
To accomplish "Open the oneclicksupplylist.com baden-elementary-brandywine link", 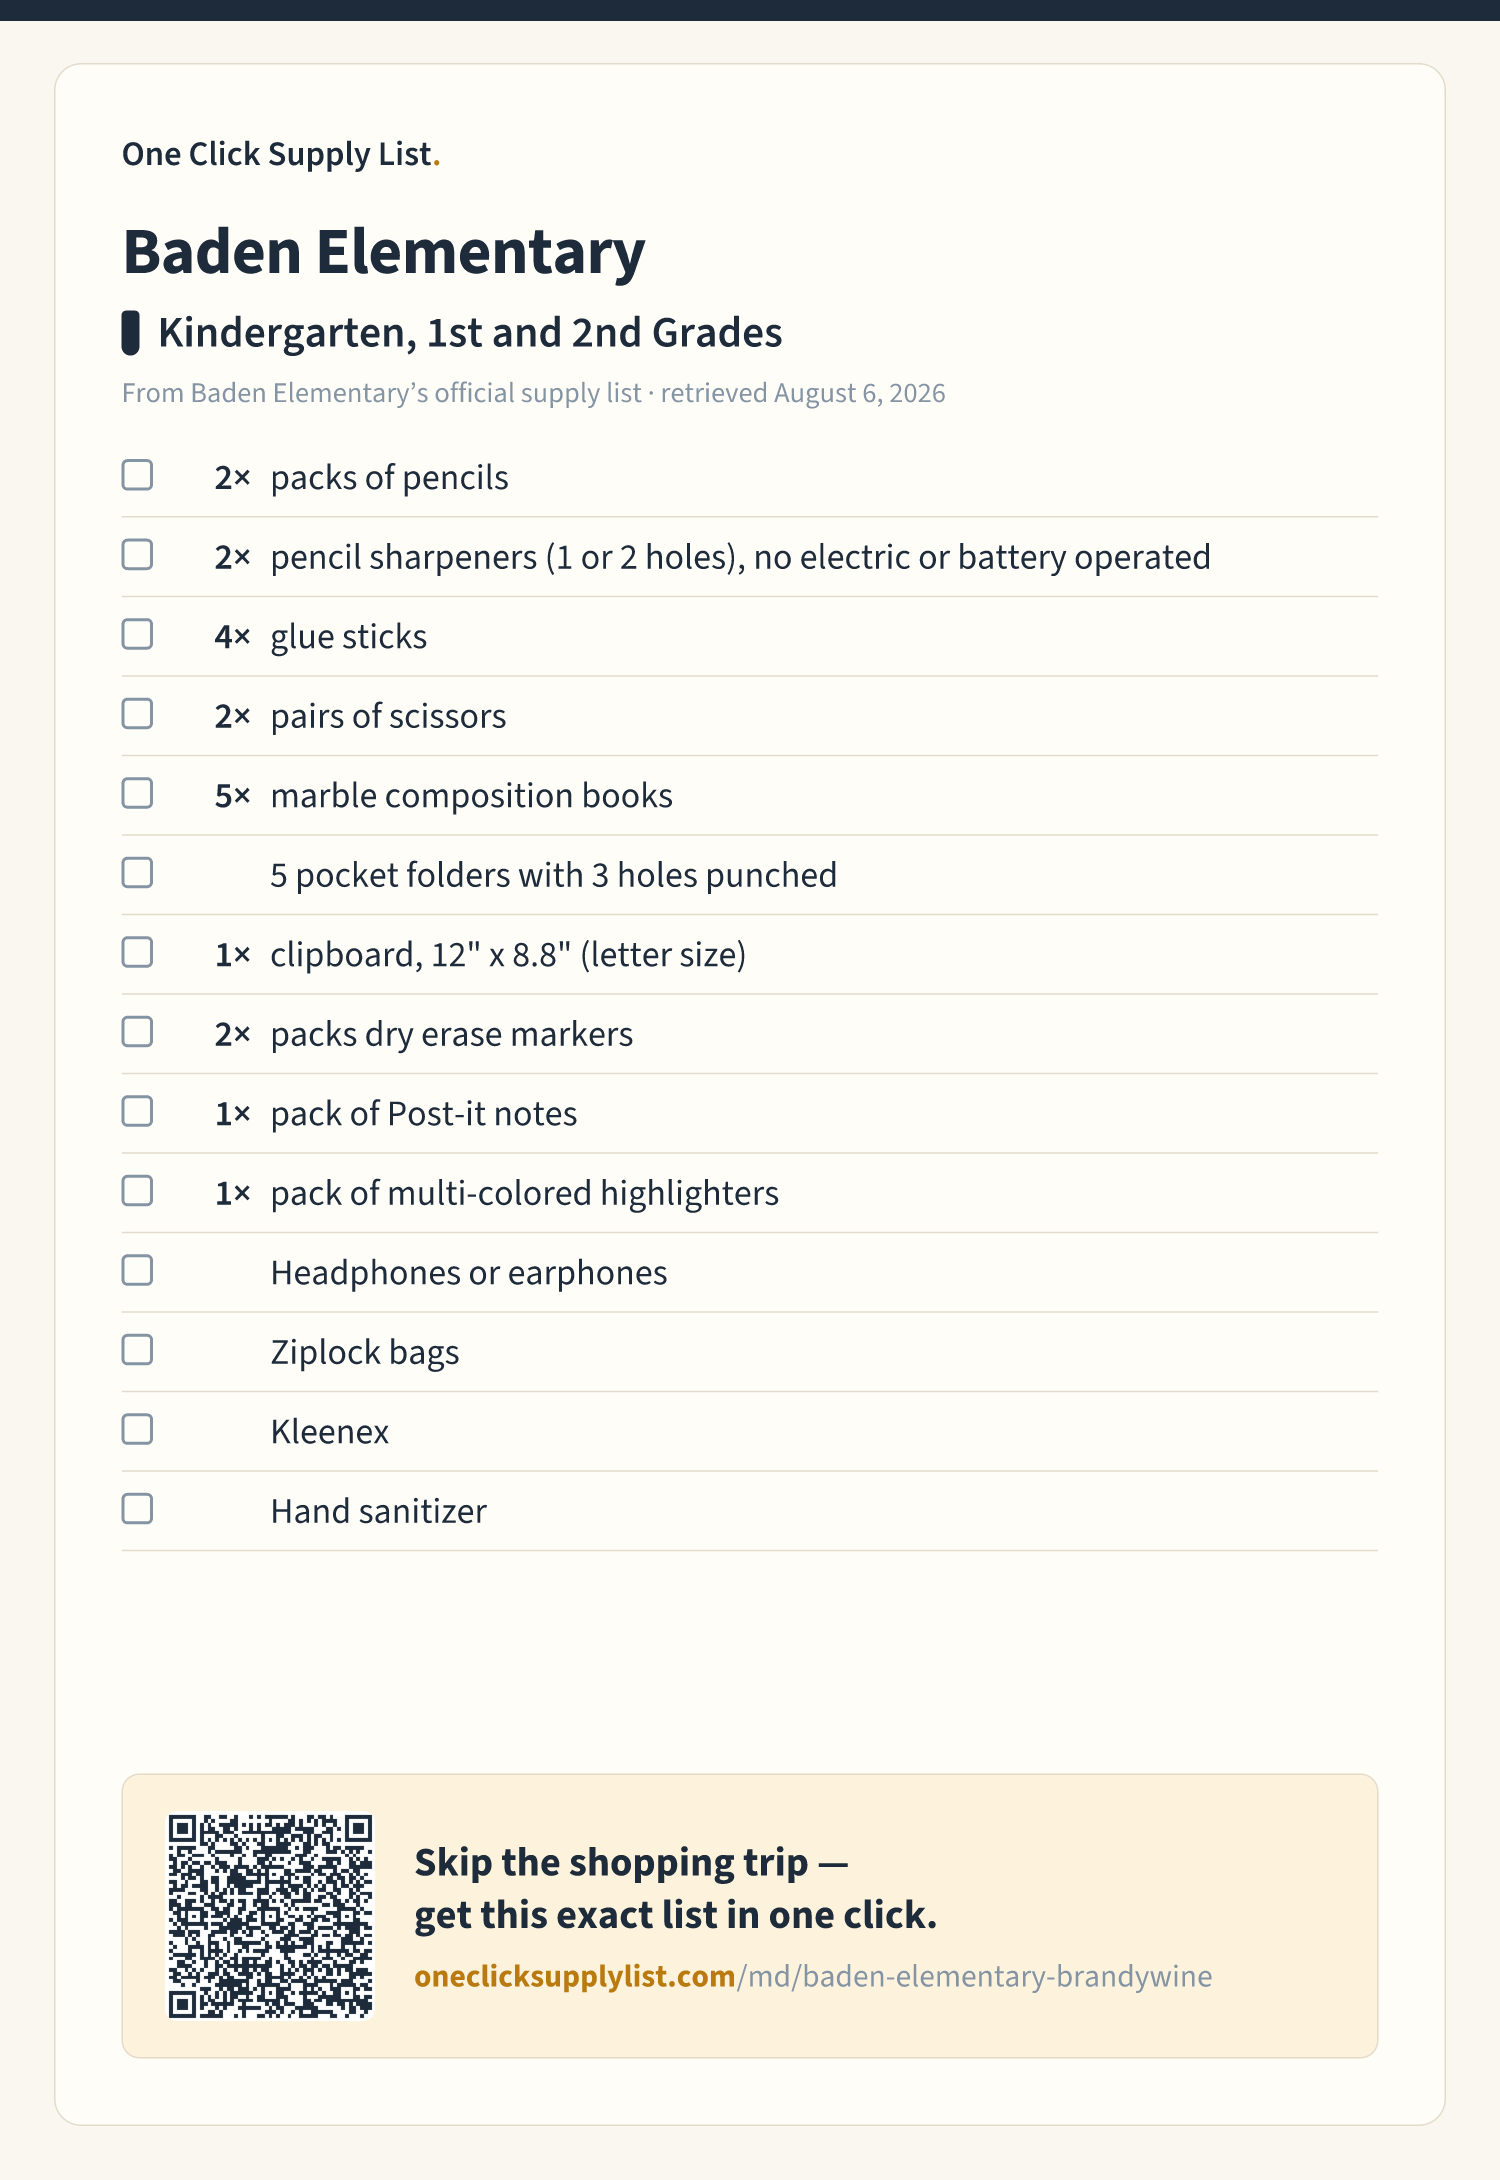I will pyautogui.click(x=813, y=1977).
